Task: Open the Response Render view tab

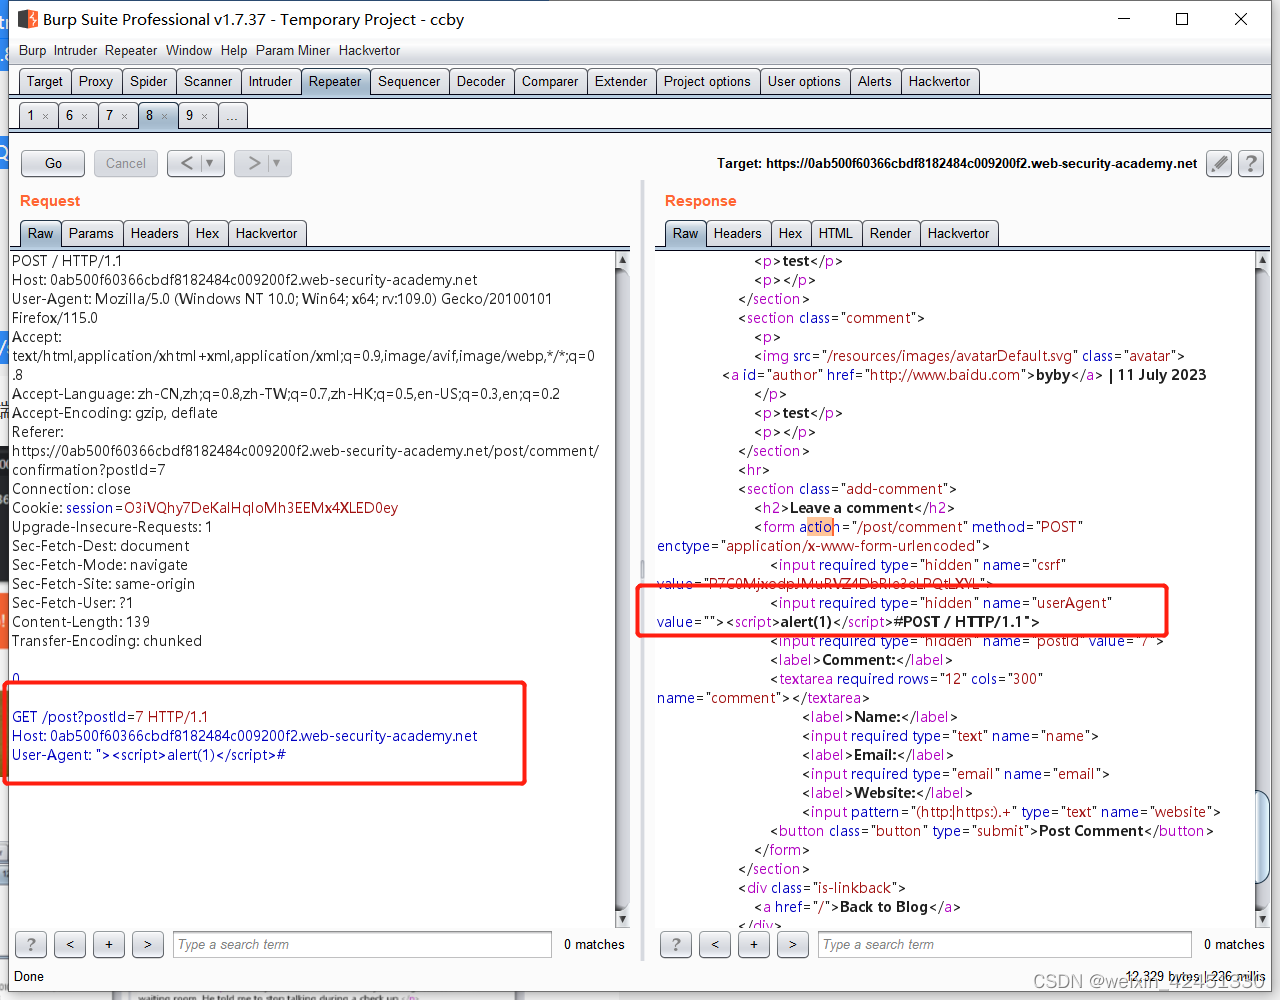Action: pyautogui.click(x=890, y=233)
